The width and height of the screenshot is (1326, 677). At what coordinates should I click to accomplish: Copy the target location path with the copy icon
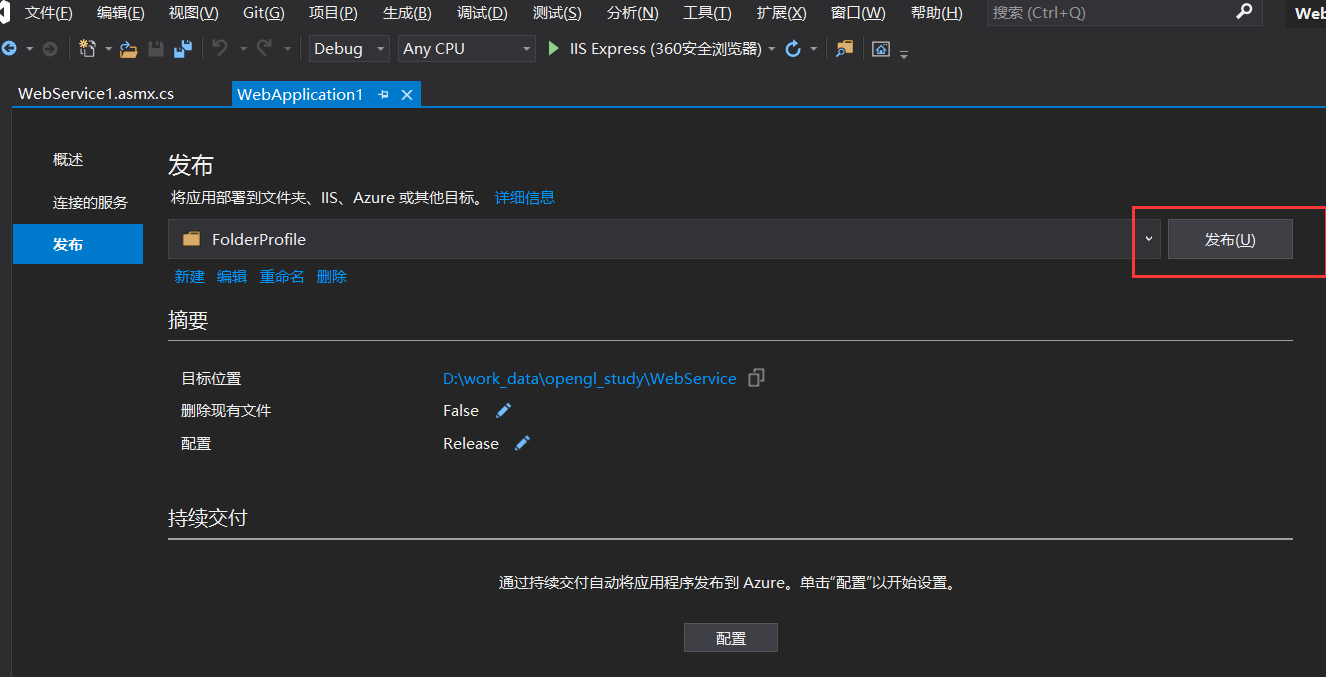(x=756, y=378)
